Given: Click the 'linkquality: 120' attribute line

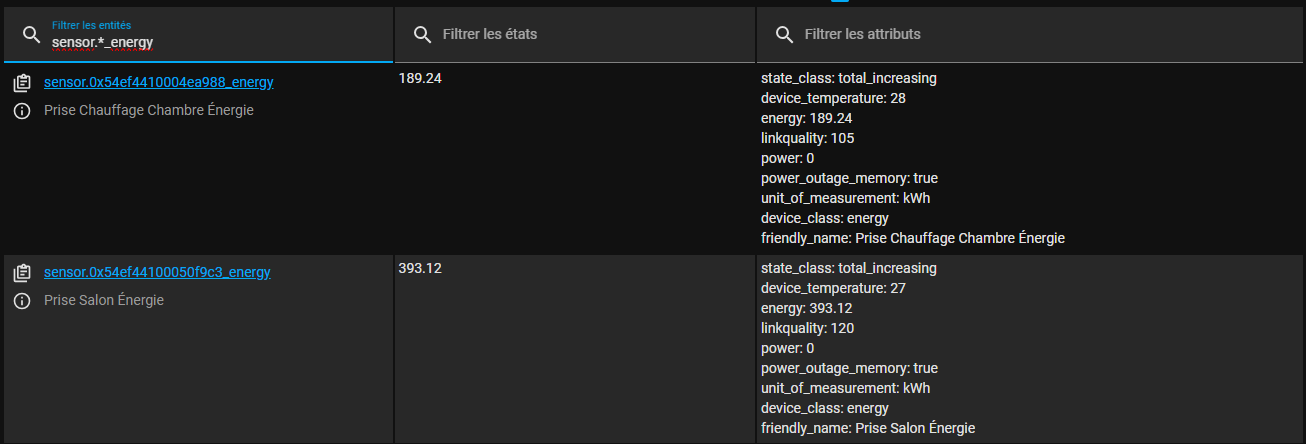Looking at the screenshot, I should click(807, 328).
